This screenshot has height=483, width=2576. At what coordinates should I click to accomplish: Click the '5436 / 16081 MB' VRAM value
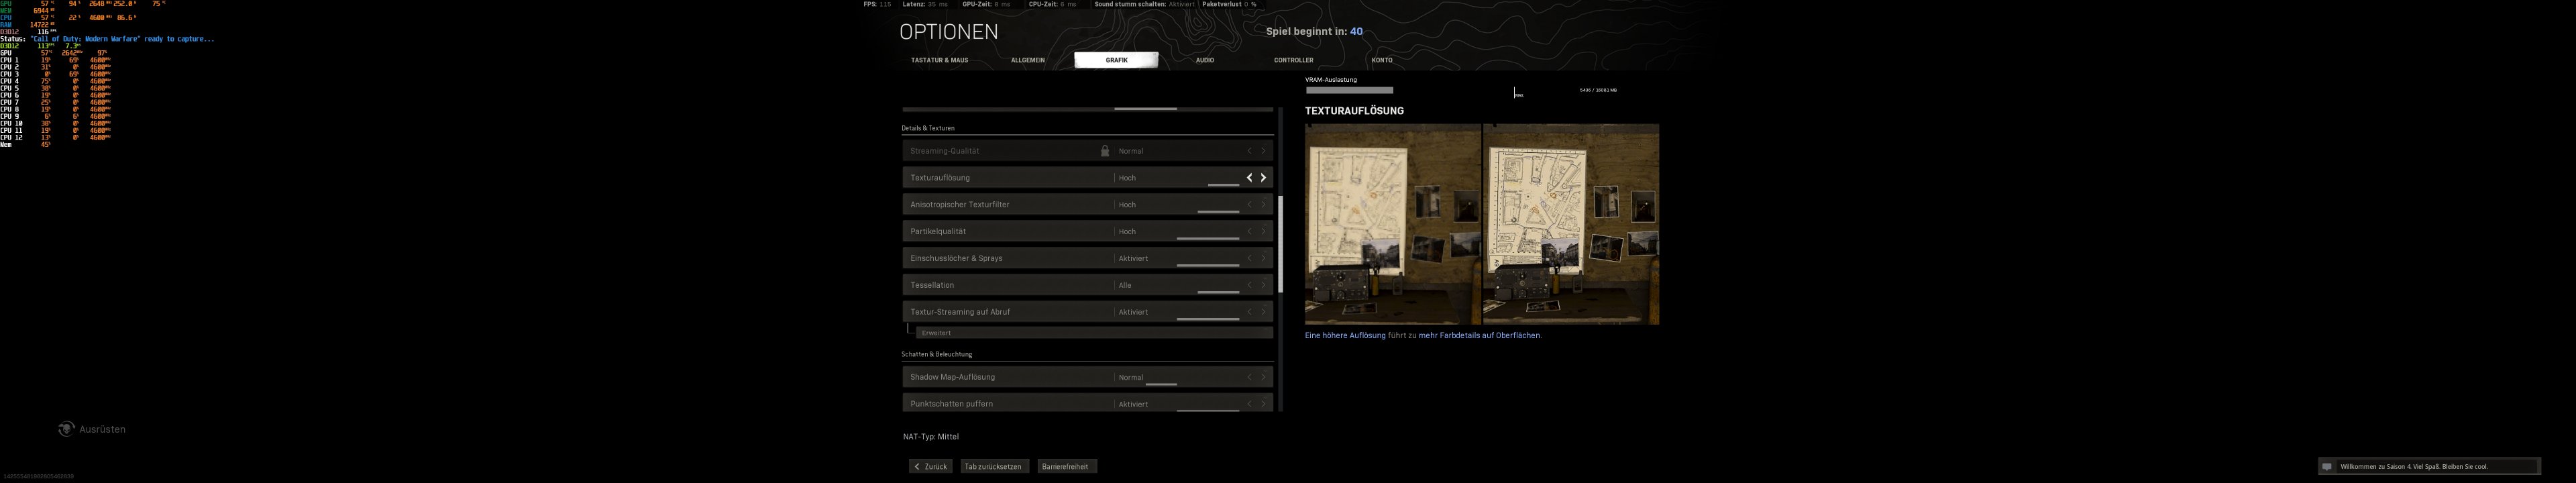[1598, 90]
